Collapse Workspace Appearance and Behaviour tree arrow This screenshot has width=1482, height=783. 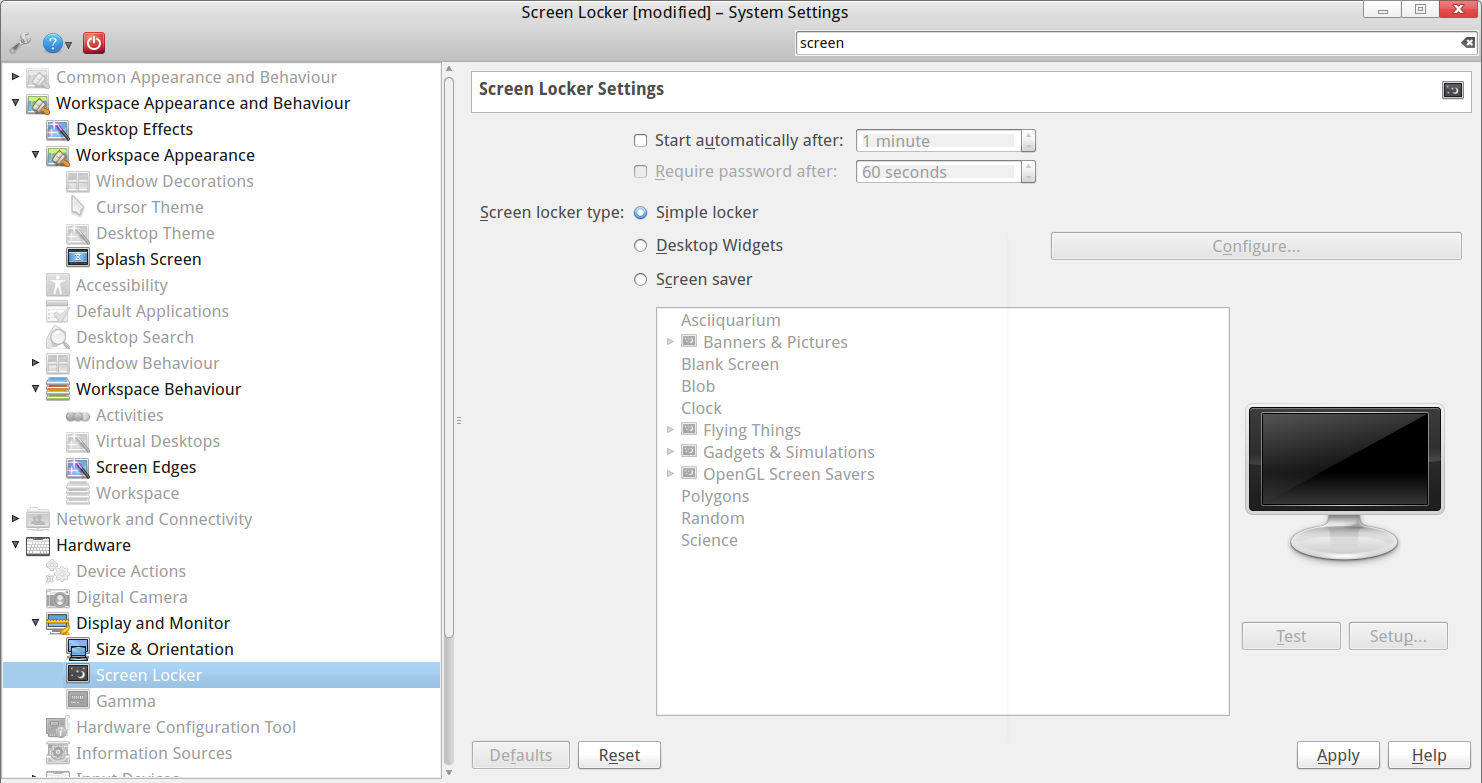click(15, 103)
